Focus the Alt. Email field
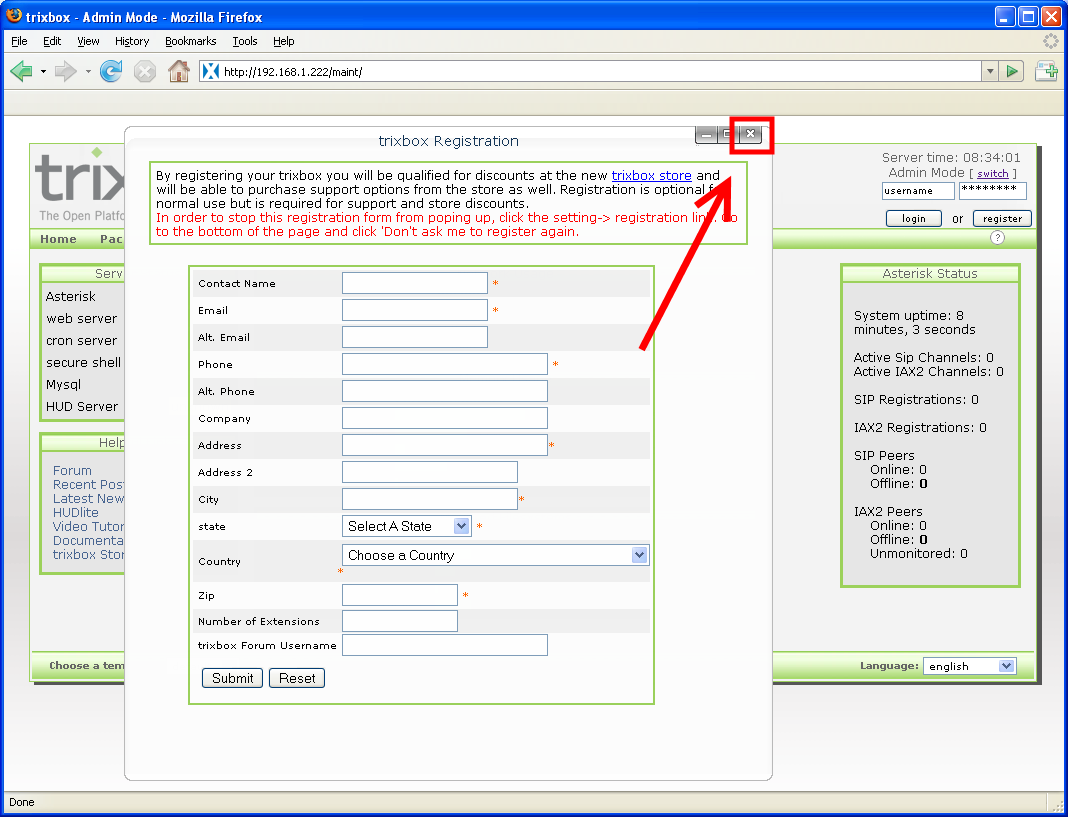The height and width of the screenshot is (817, 1068). (x=415, y=337)
